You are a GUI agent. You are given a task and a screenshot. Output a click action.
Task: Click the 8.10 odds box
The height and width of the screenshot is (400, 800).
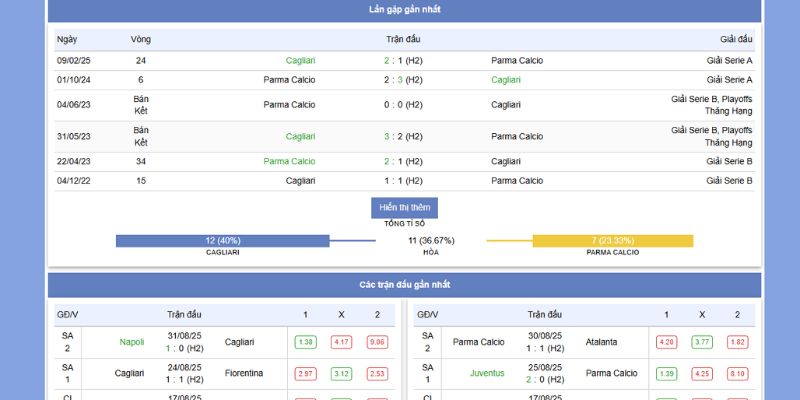[x=738, y=374]
